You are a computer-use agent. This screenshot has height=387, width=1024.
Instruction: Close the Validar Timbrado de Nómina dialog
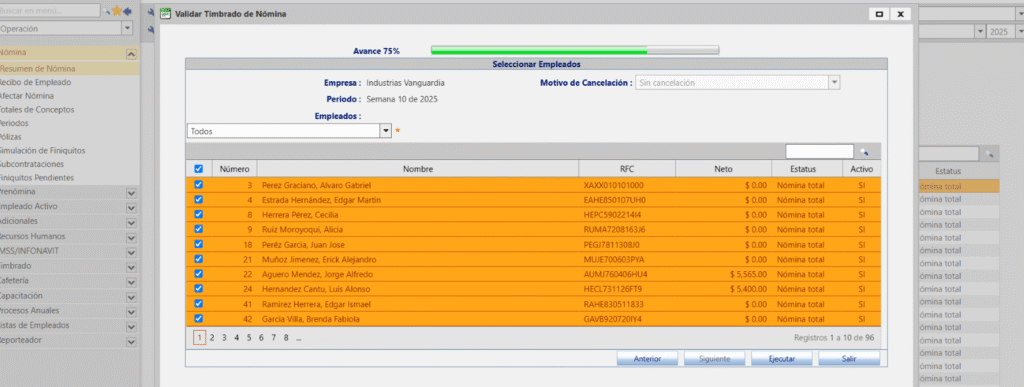coord(901,14)
